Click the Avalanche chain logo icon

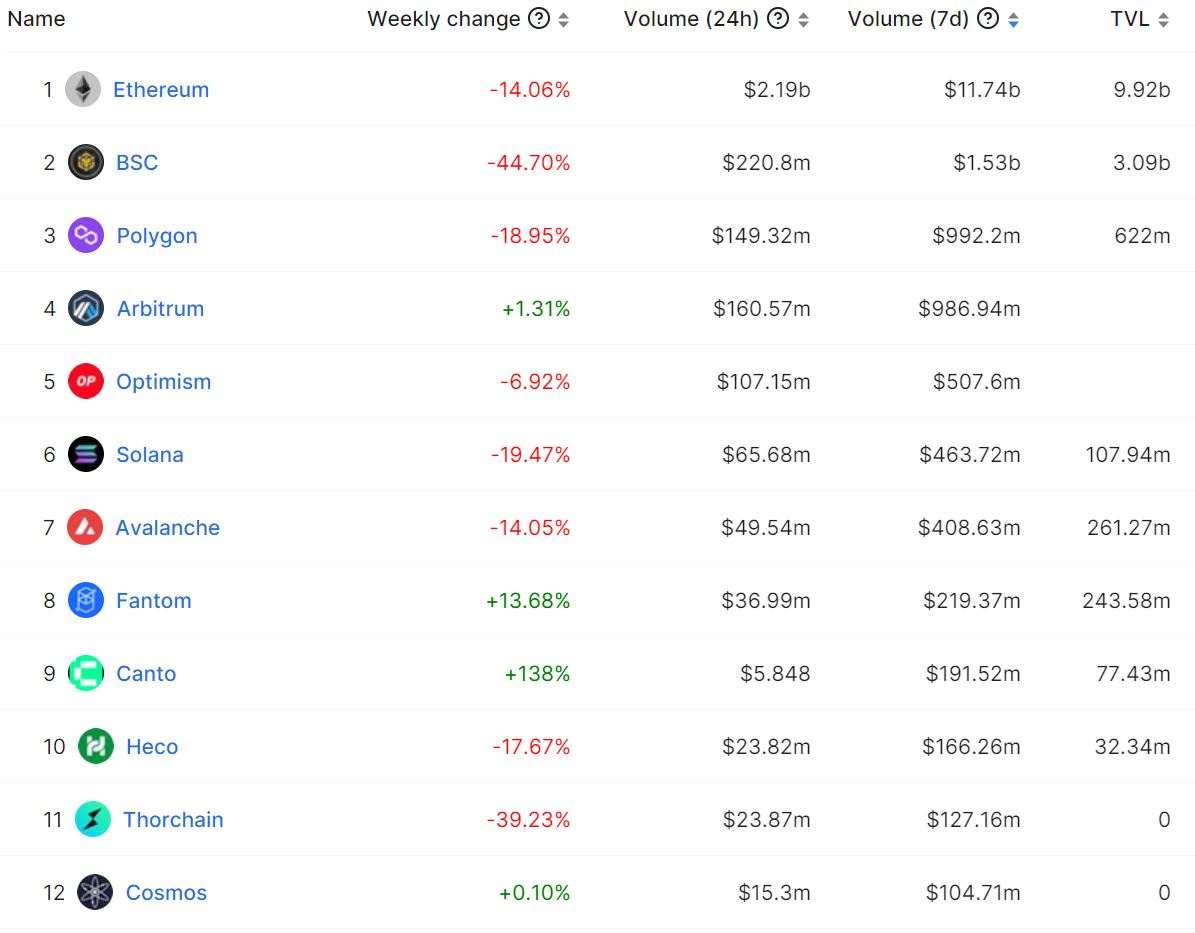85,528
